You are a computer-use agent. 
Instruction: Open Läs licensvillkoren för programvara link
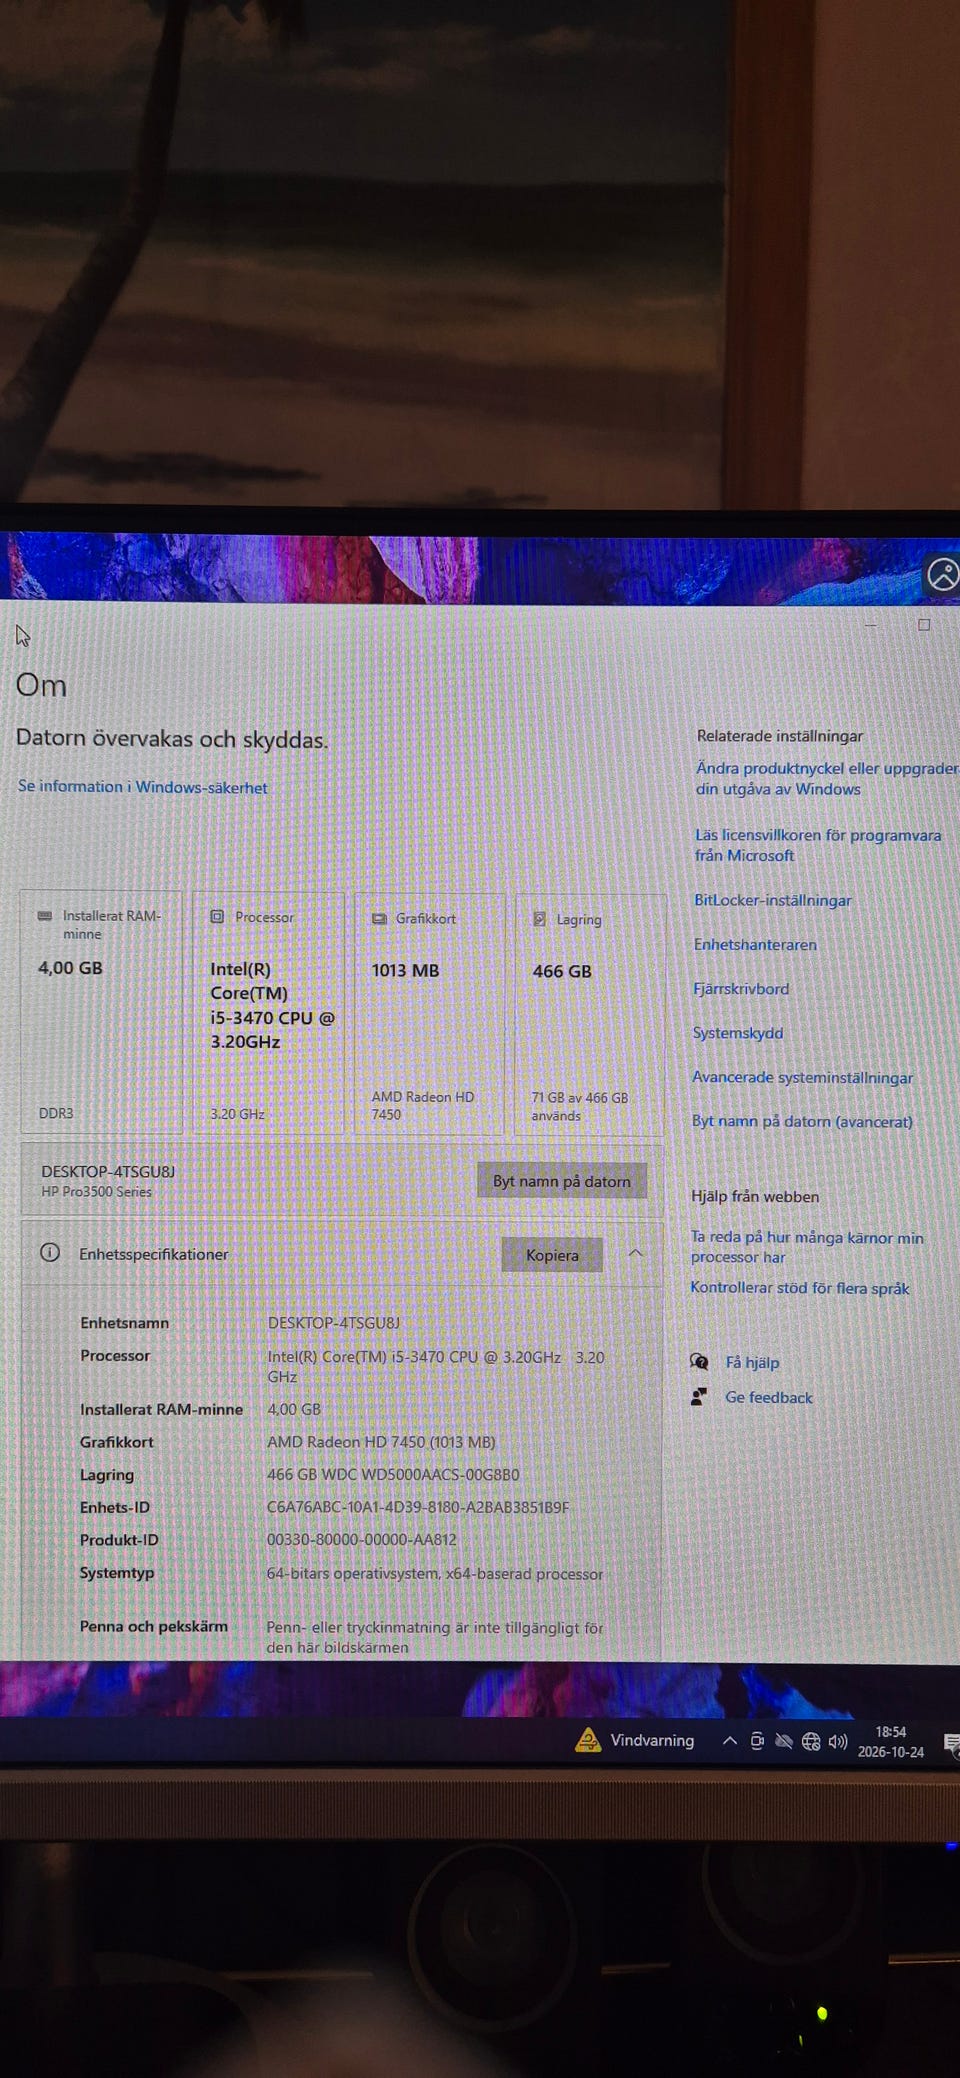(x=818, y=845)
